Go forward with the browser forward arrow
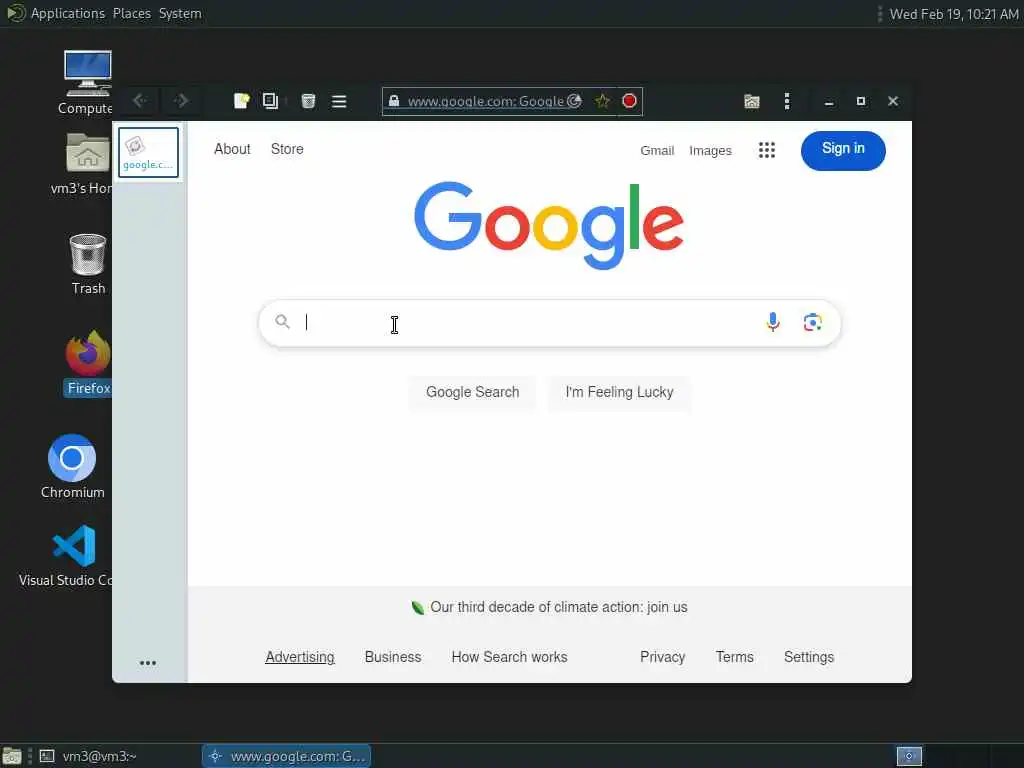1024x768 pixels. (x=181, y=101)
